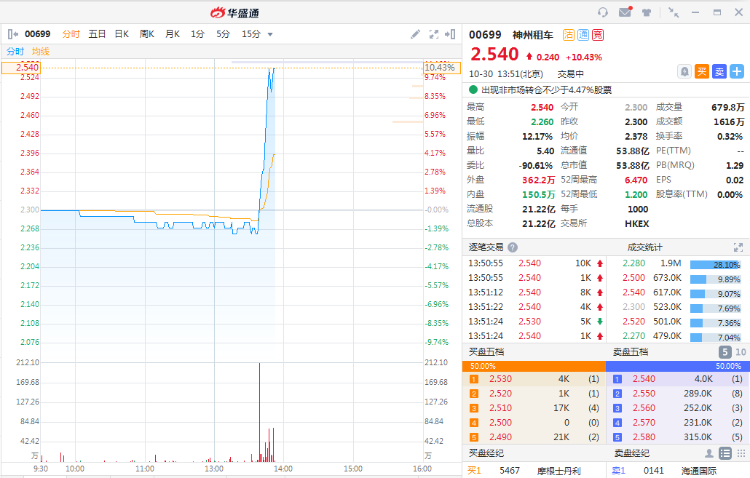
Task: Select bid level 1 at 2.530
Action: click(x=534, y=379)
